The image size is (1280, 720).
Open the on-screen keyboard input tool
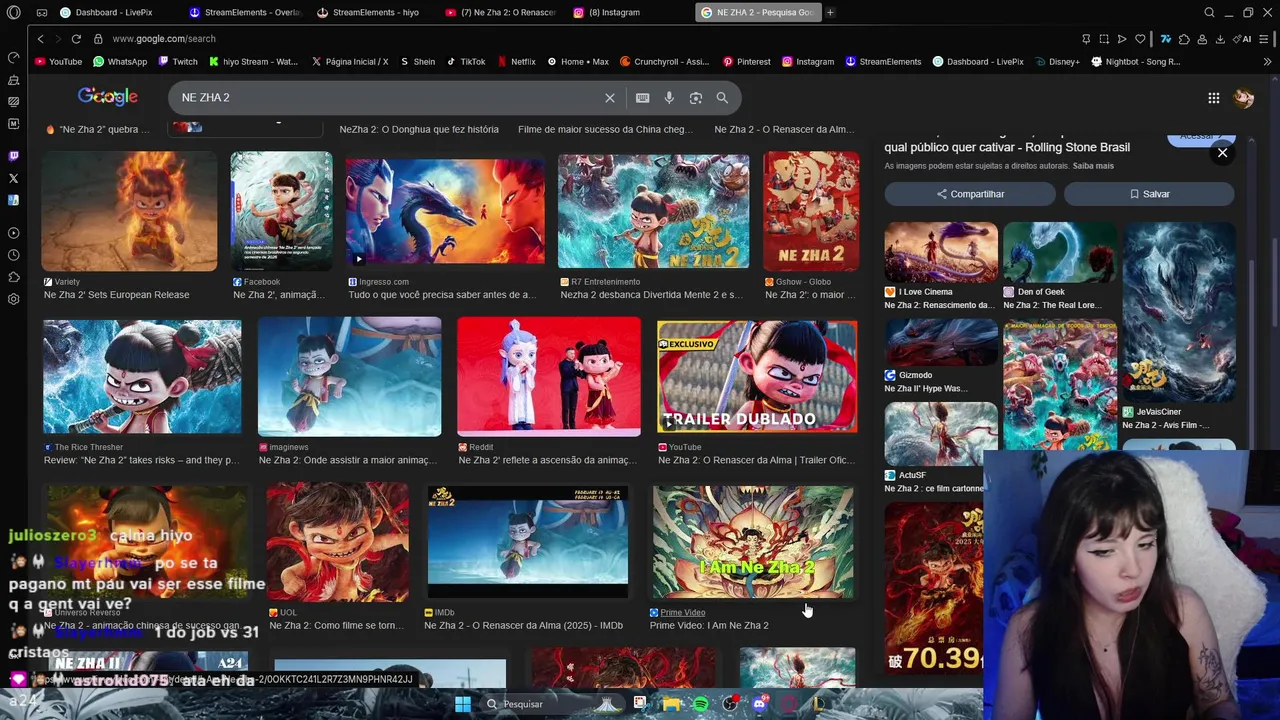tap(642, 98)
